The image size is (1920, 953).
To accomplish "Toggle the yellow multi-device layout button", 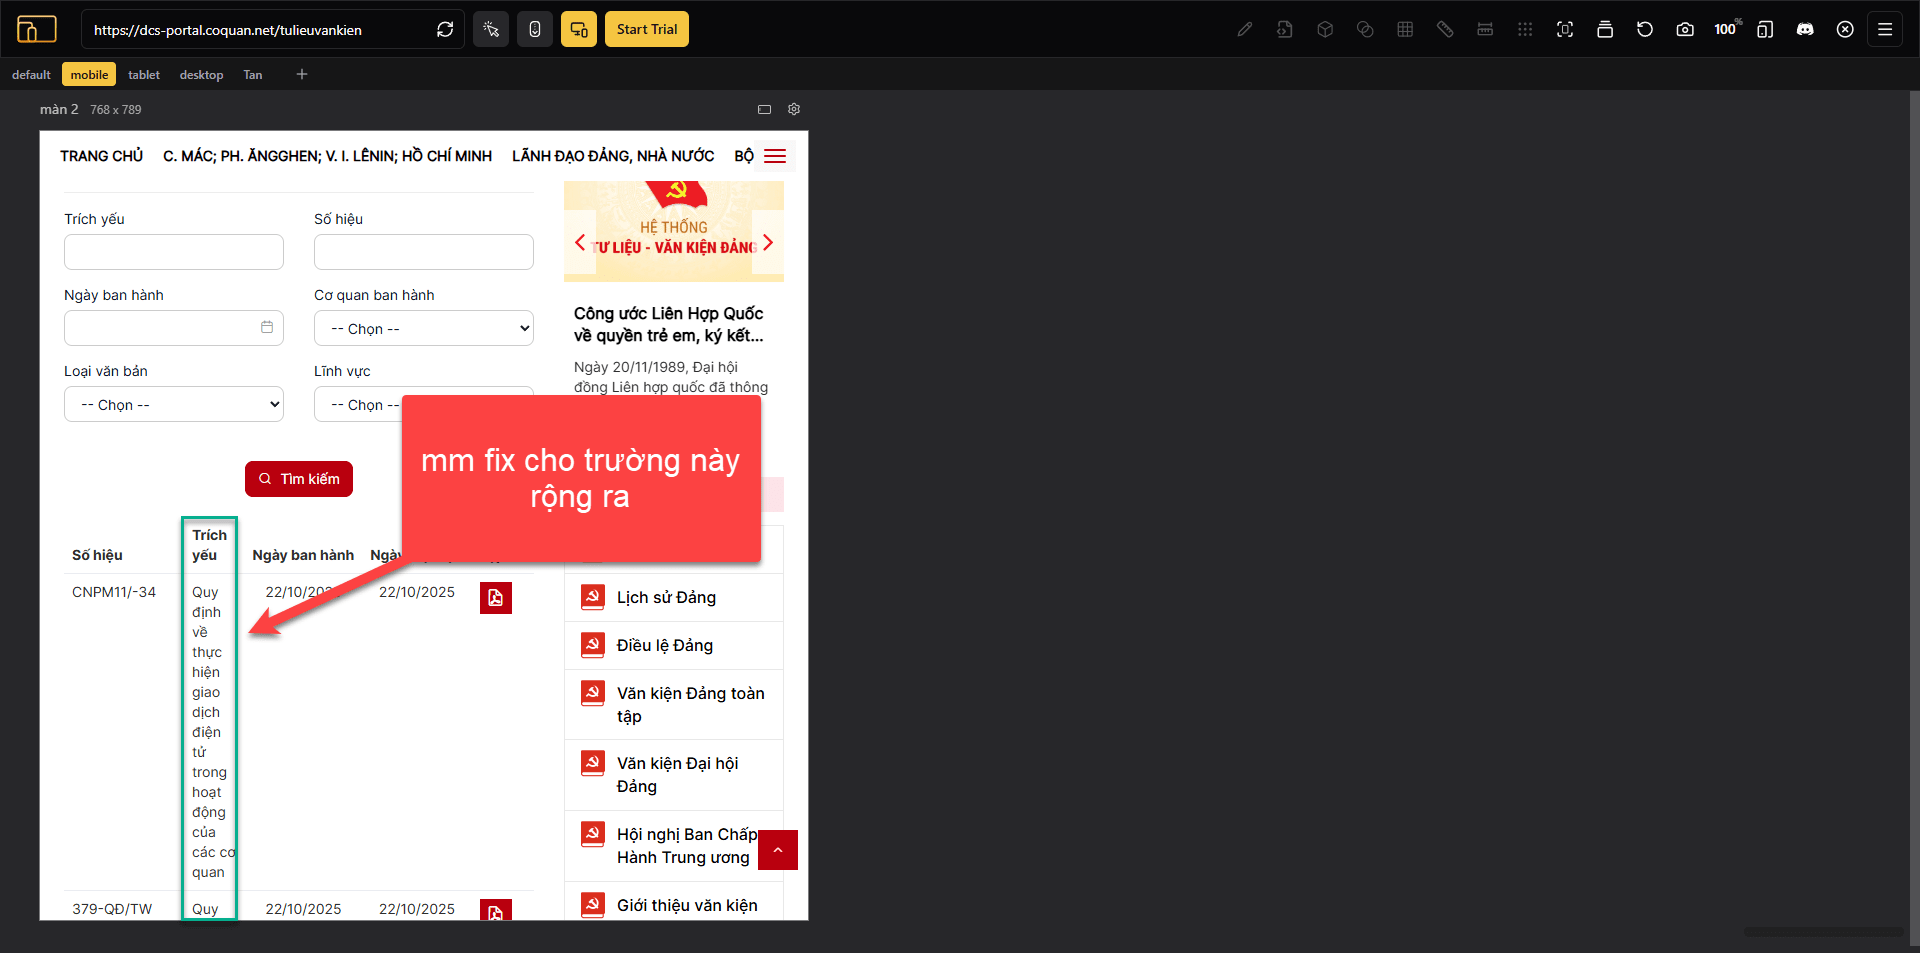I will [x=579, y=29].
